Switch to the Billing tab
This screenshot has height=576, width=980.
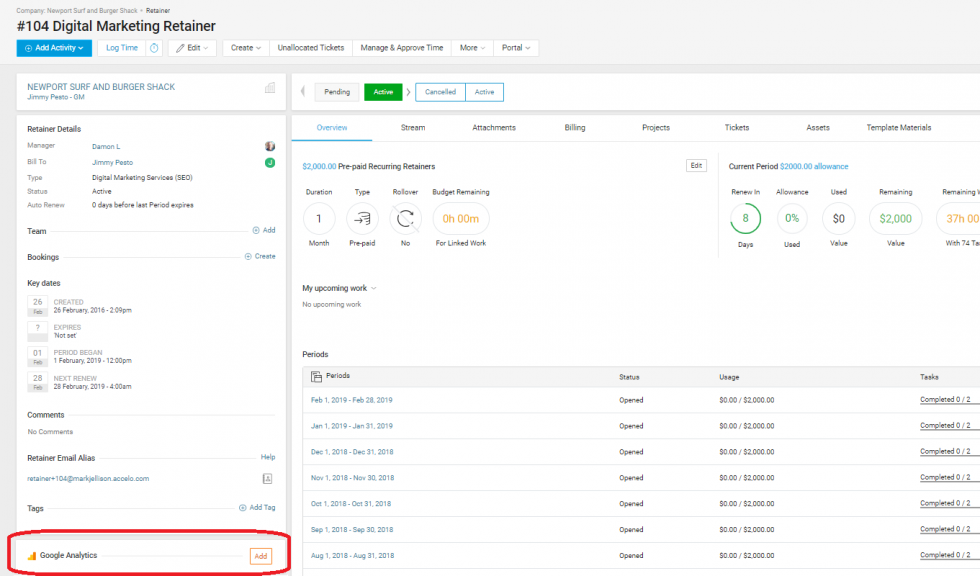575,128
